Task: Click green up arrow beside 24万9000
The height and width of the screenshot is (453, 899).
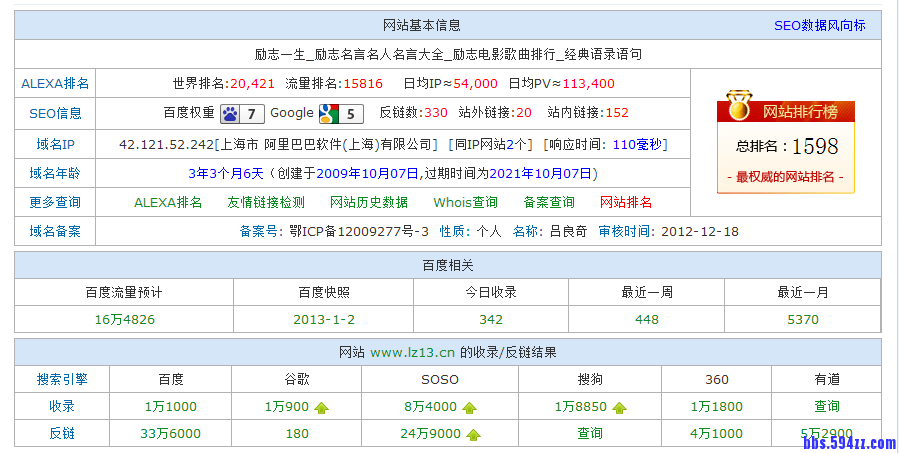Action: pyautogui.click(x=474, y=435)
